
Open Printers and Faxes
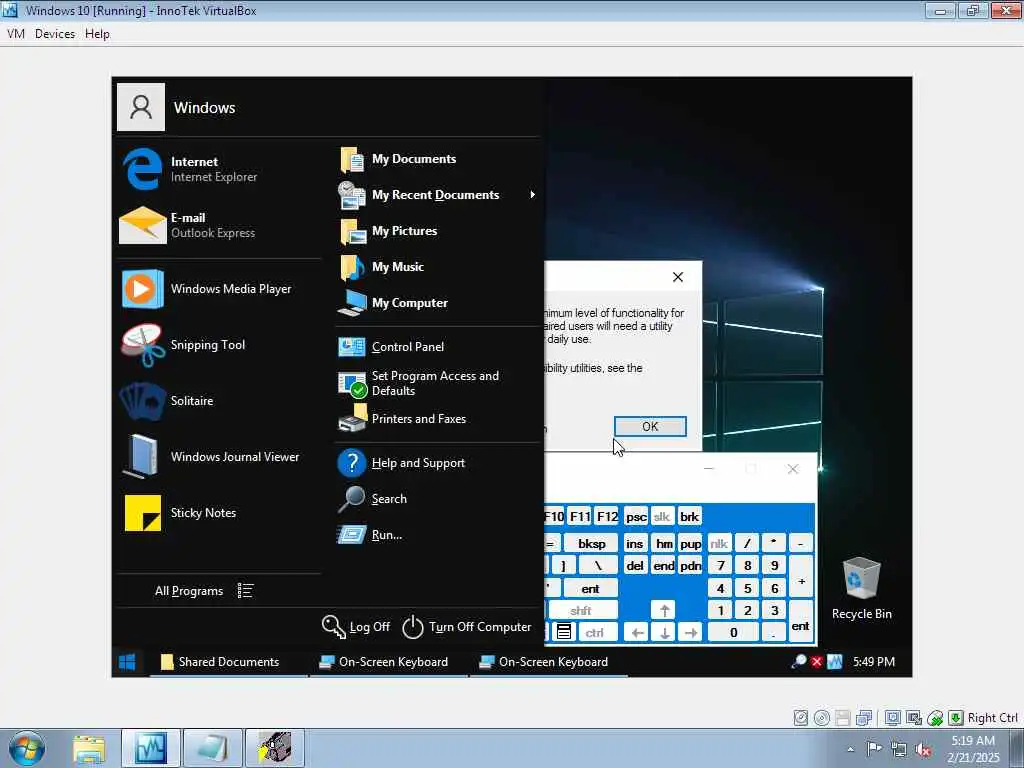point(438,419)
